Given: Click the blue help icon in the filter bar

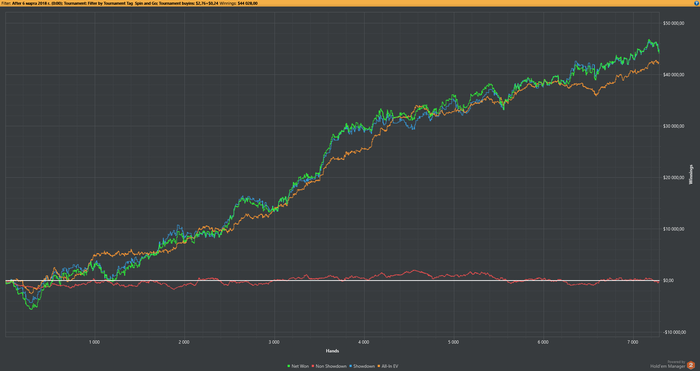Looking at the screenshot, I should coord(697,3).
